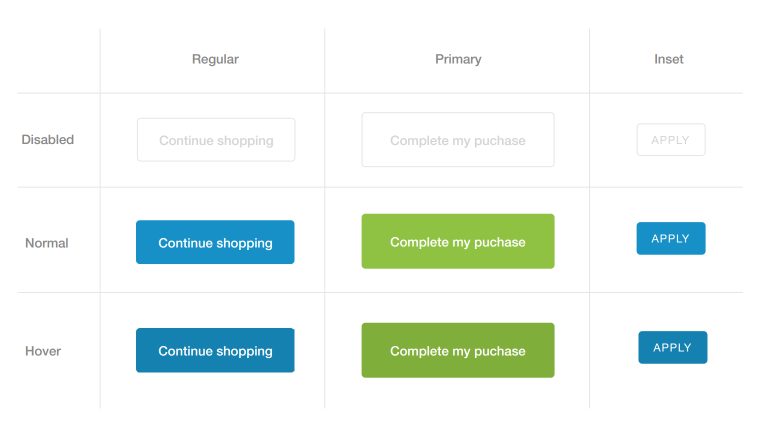Click the hover-state Complete my puchase button
This screenshot has height=428, width=758.
tap(458, 351)
